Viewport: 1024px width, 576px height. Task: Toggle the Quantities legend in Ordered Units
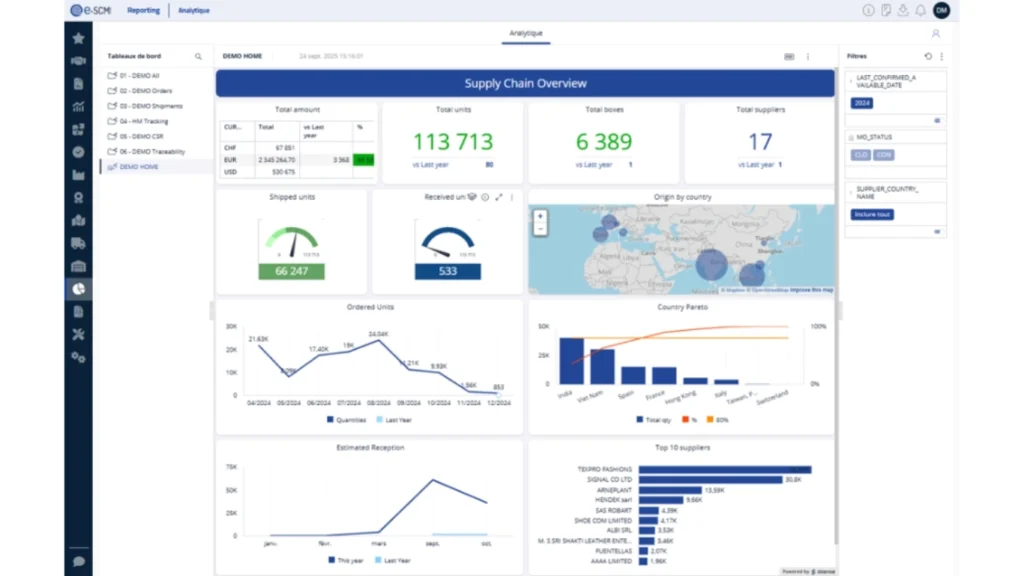pos(346,420)
